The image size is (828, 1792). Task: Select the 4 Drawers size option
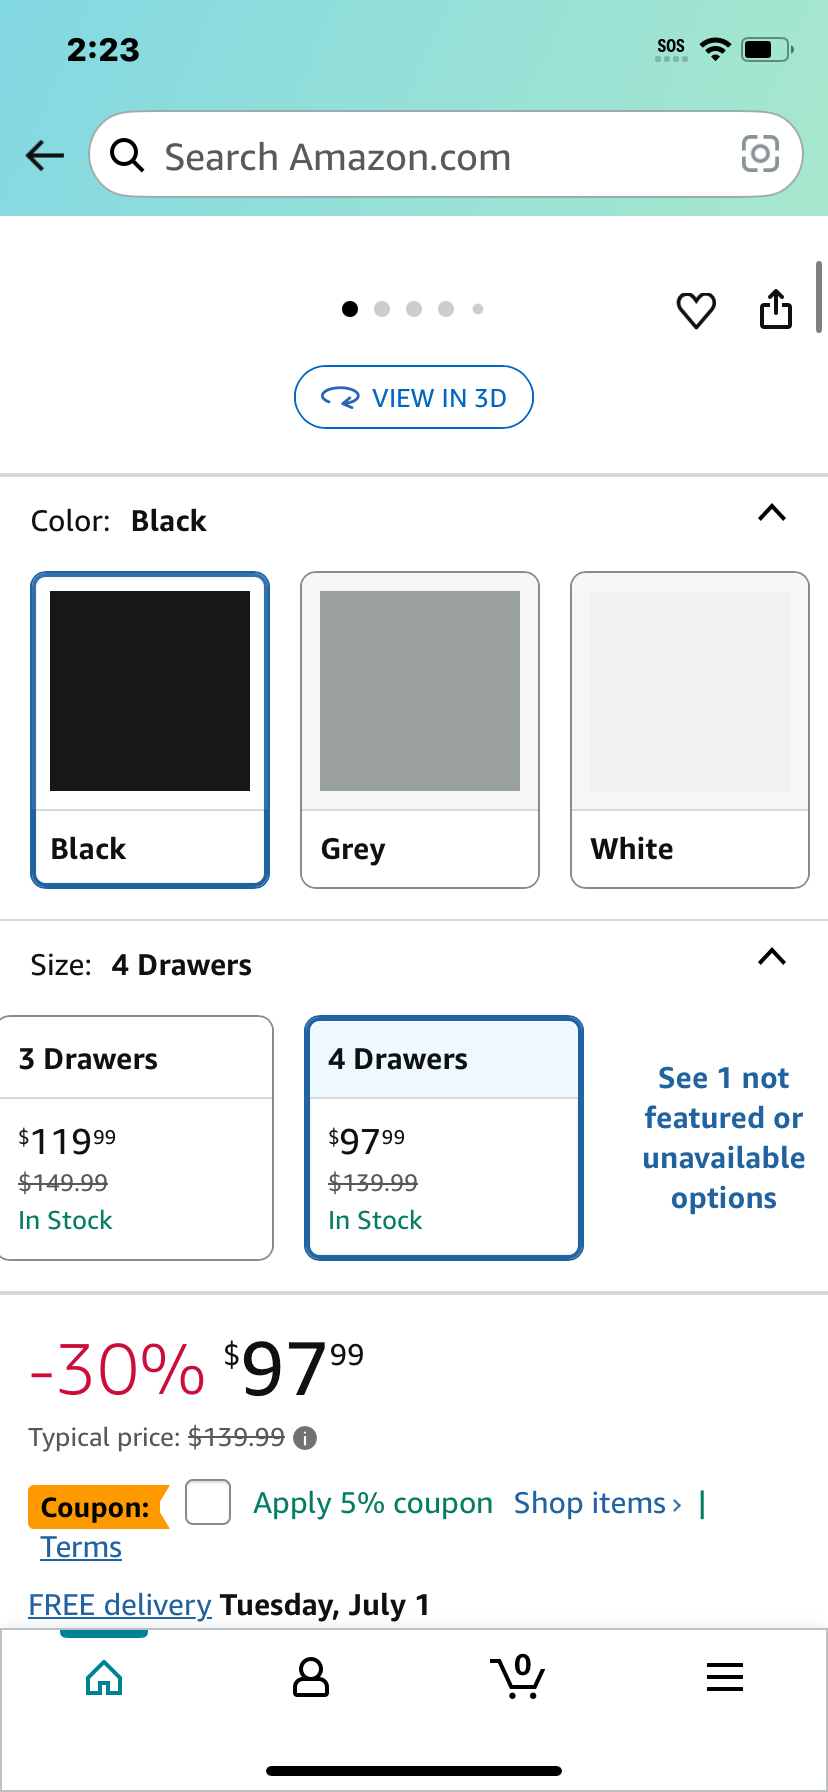click(444, 1138)
